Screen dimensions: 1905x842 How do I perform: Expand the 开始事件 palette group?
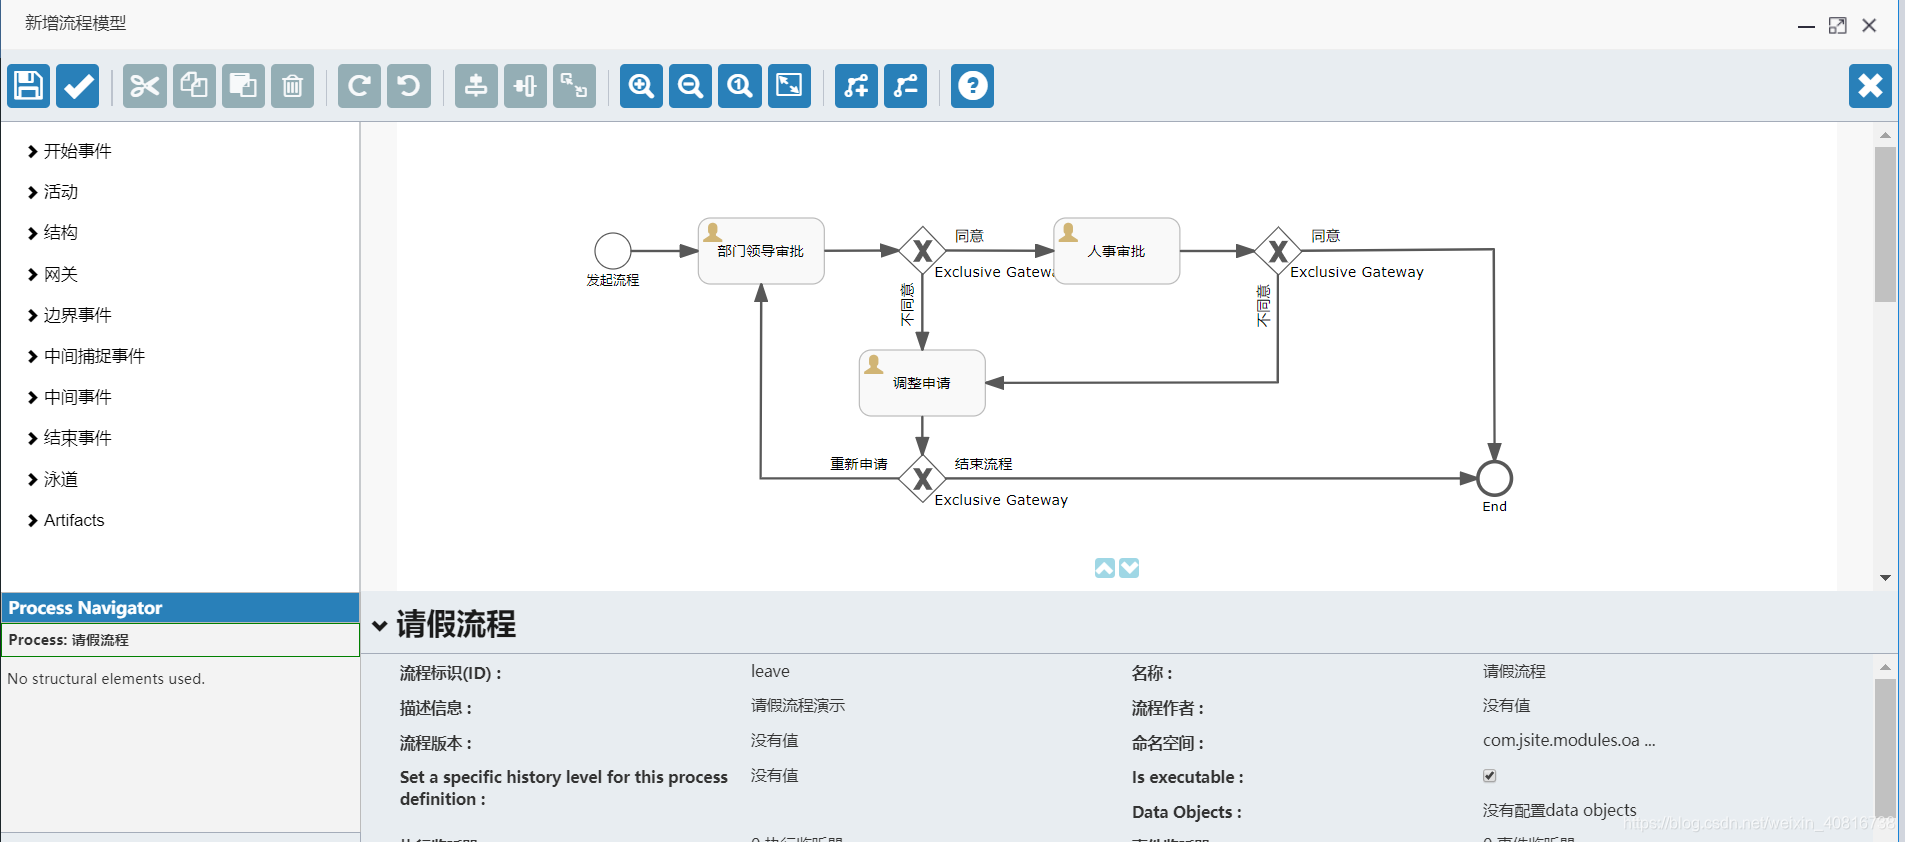(69, 151)
